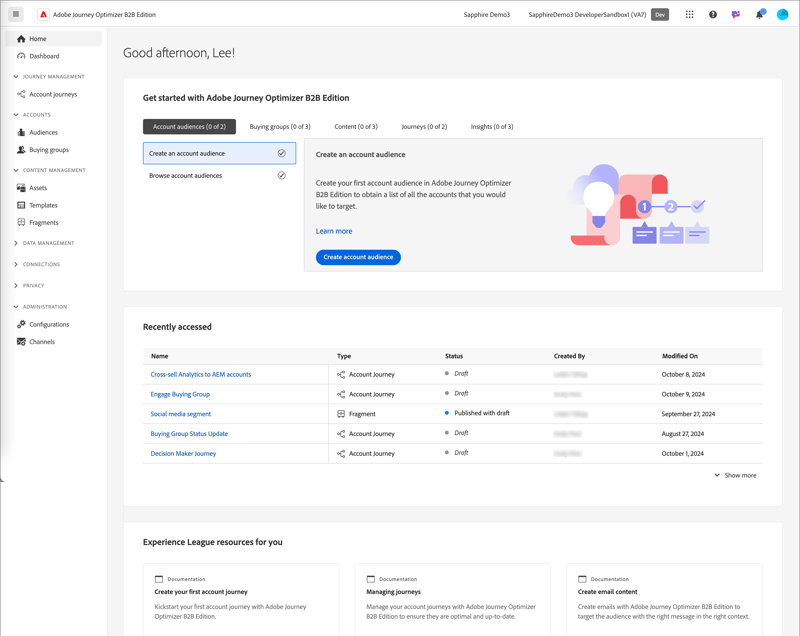The height and width of the screenshot is (636, 800).
Task: Open Configurations under Administration
Action: click(49, 324)
